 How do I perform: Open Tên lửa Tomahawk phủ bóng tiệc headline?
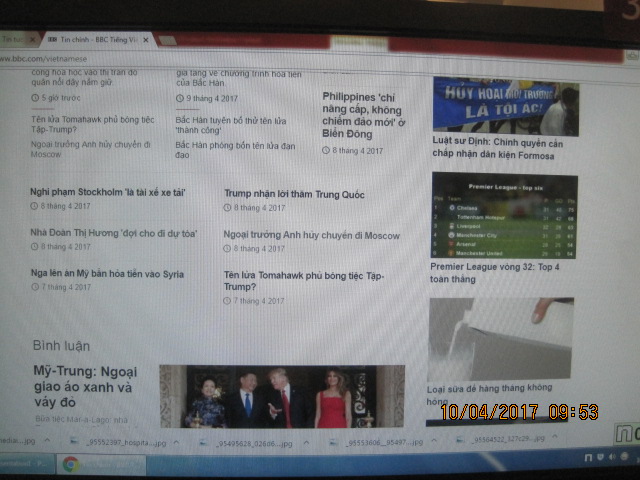click(x=304, y=281)
